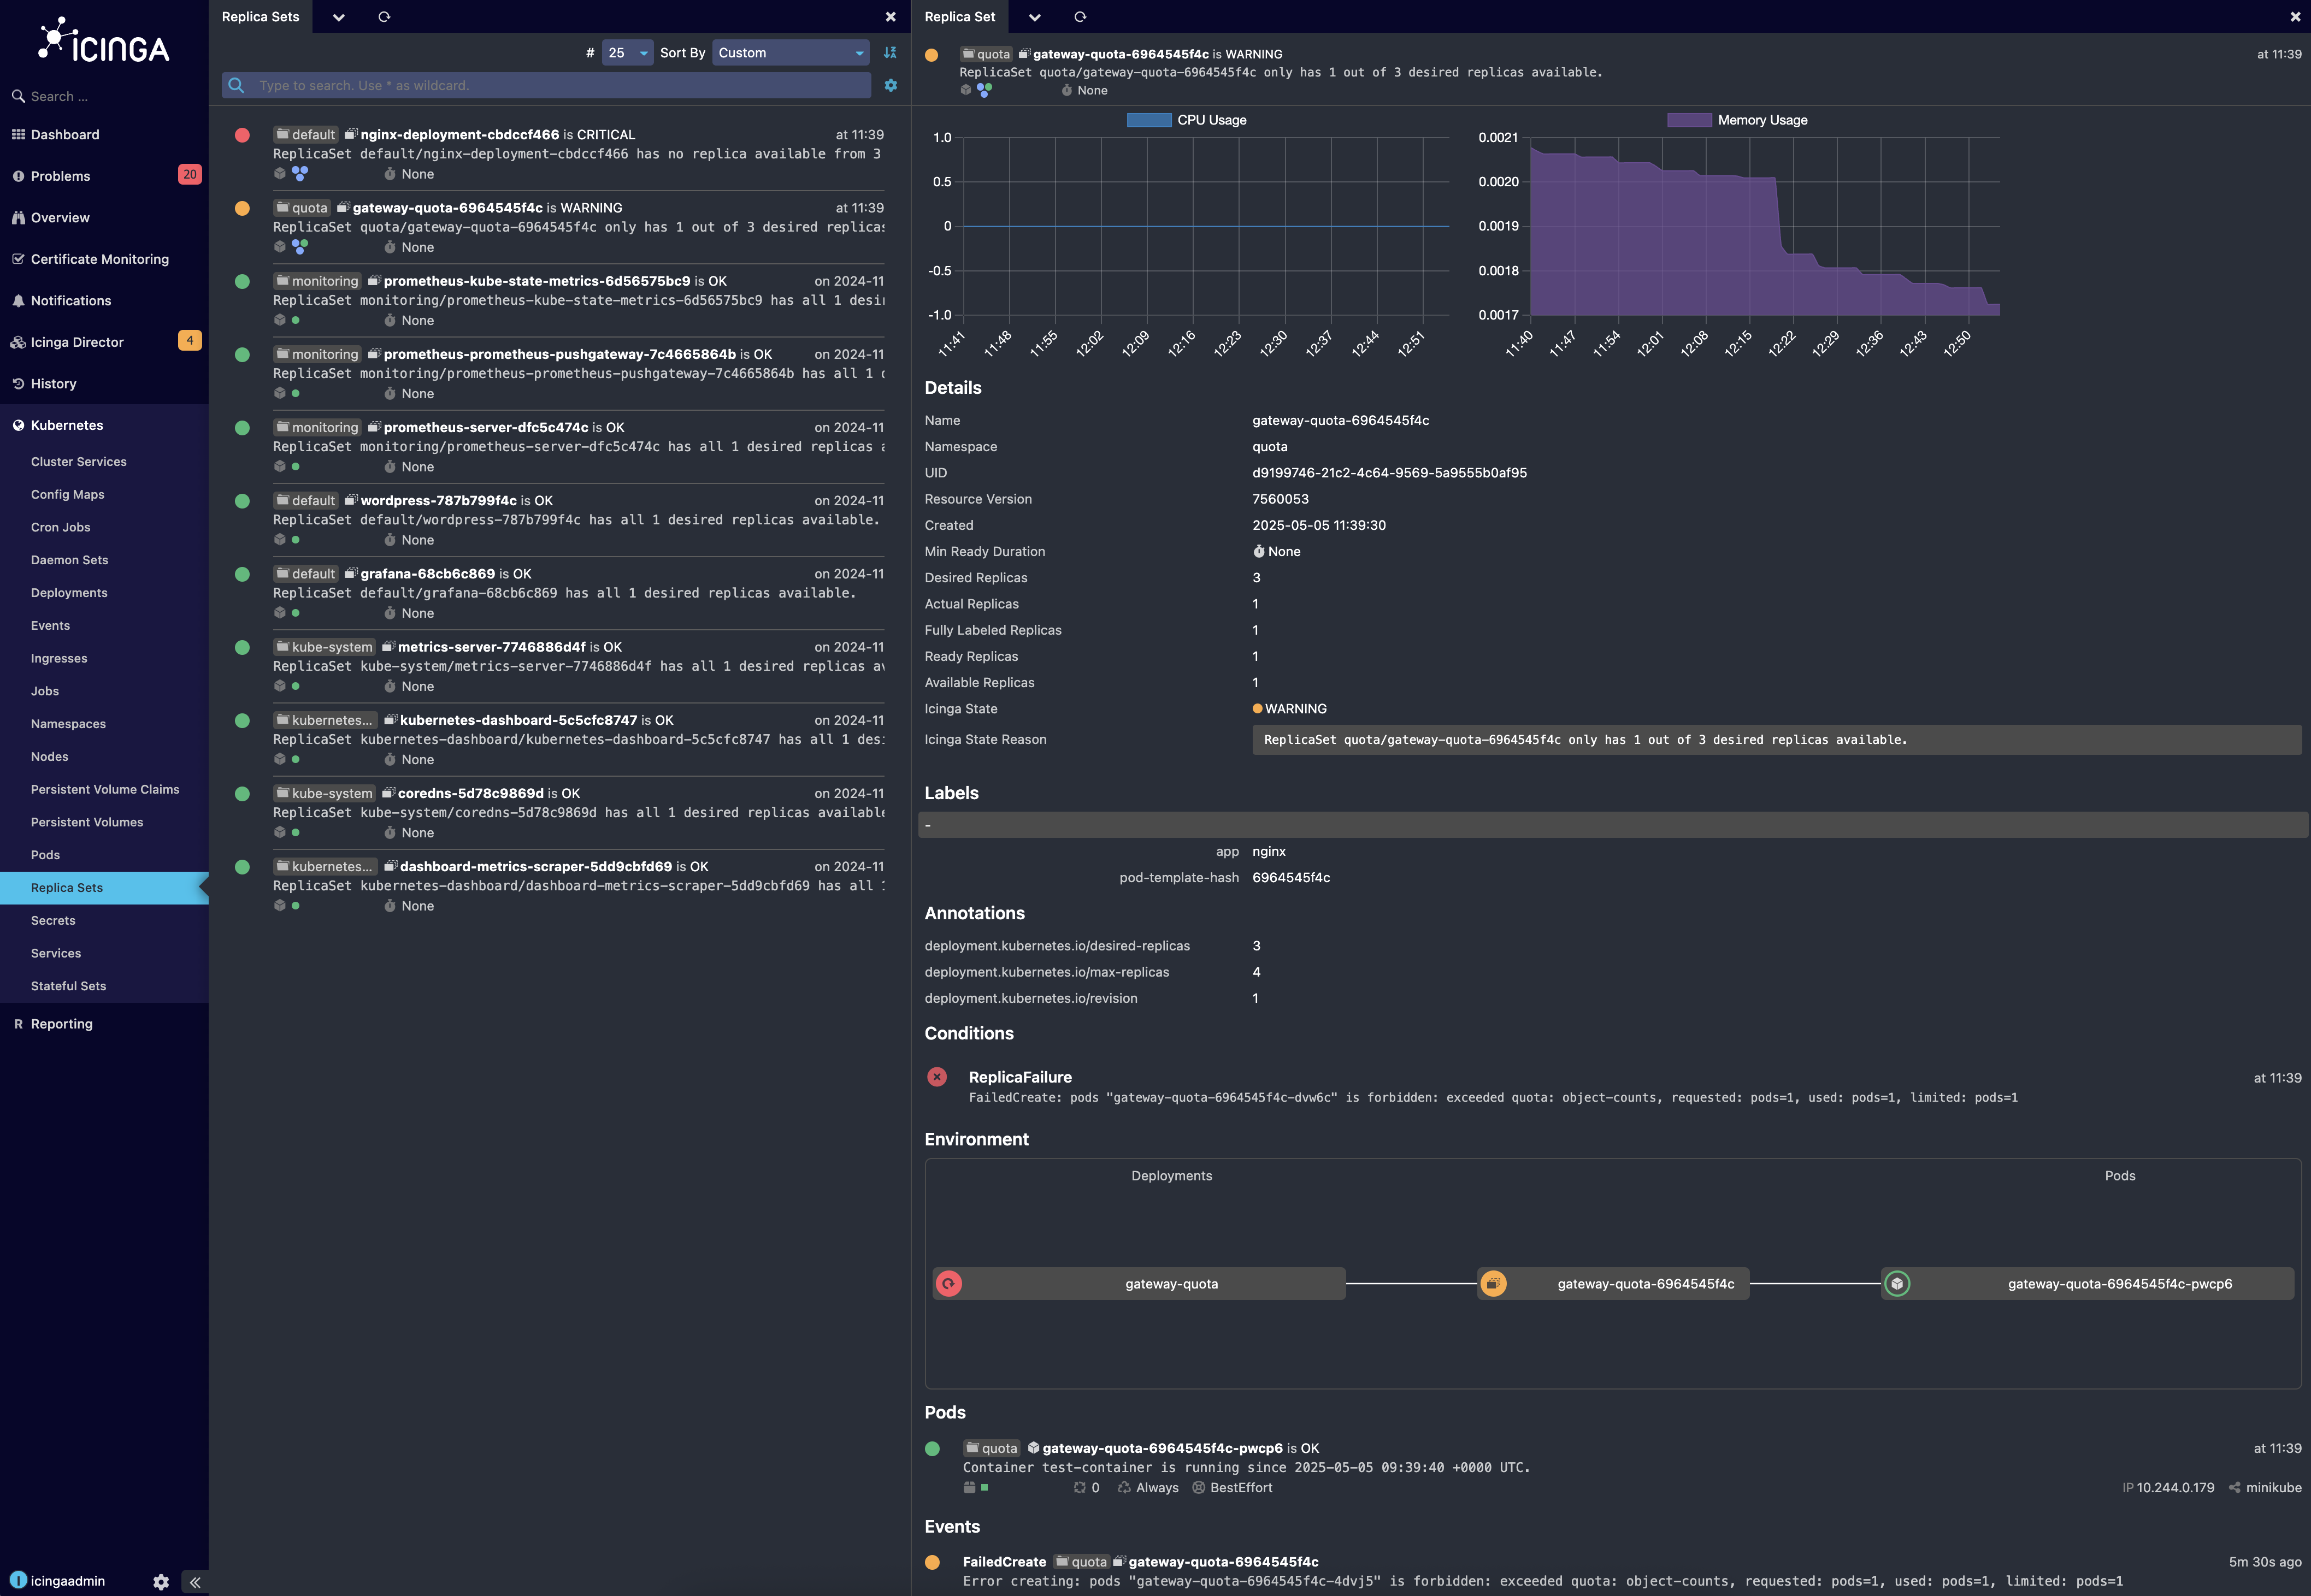Click pod icon on pwcp6 environment node

pos(1897,1284)
